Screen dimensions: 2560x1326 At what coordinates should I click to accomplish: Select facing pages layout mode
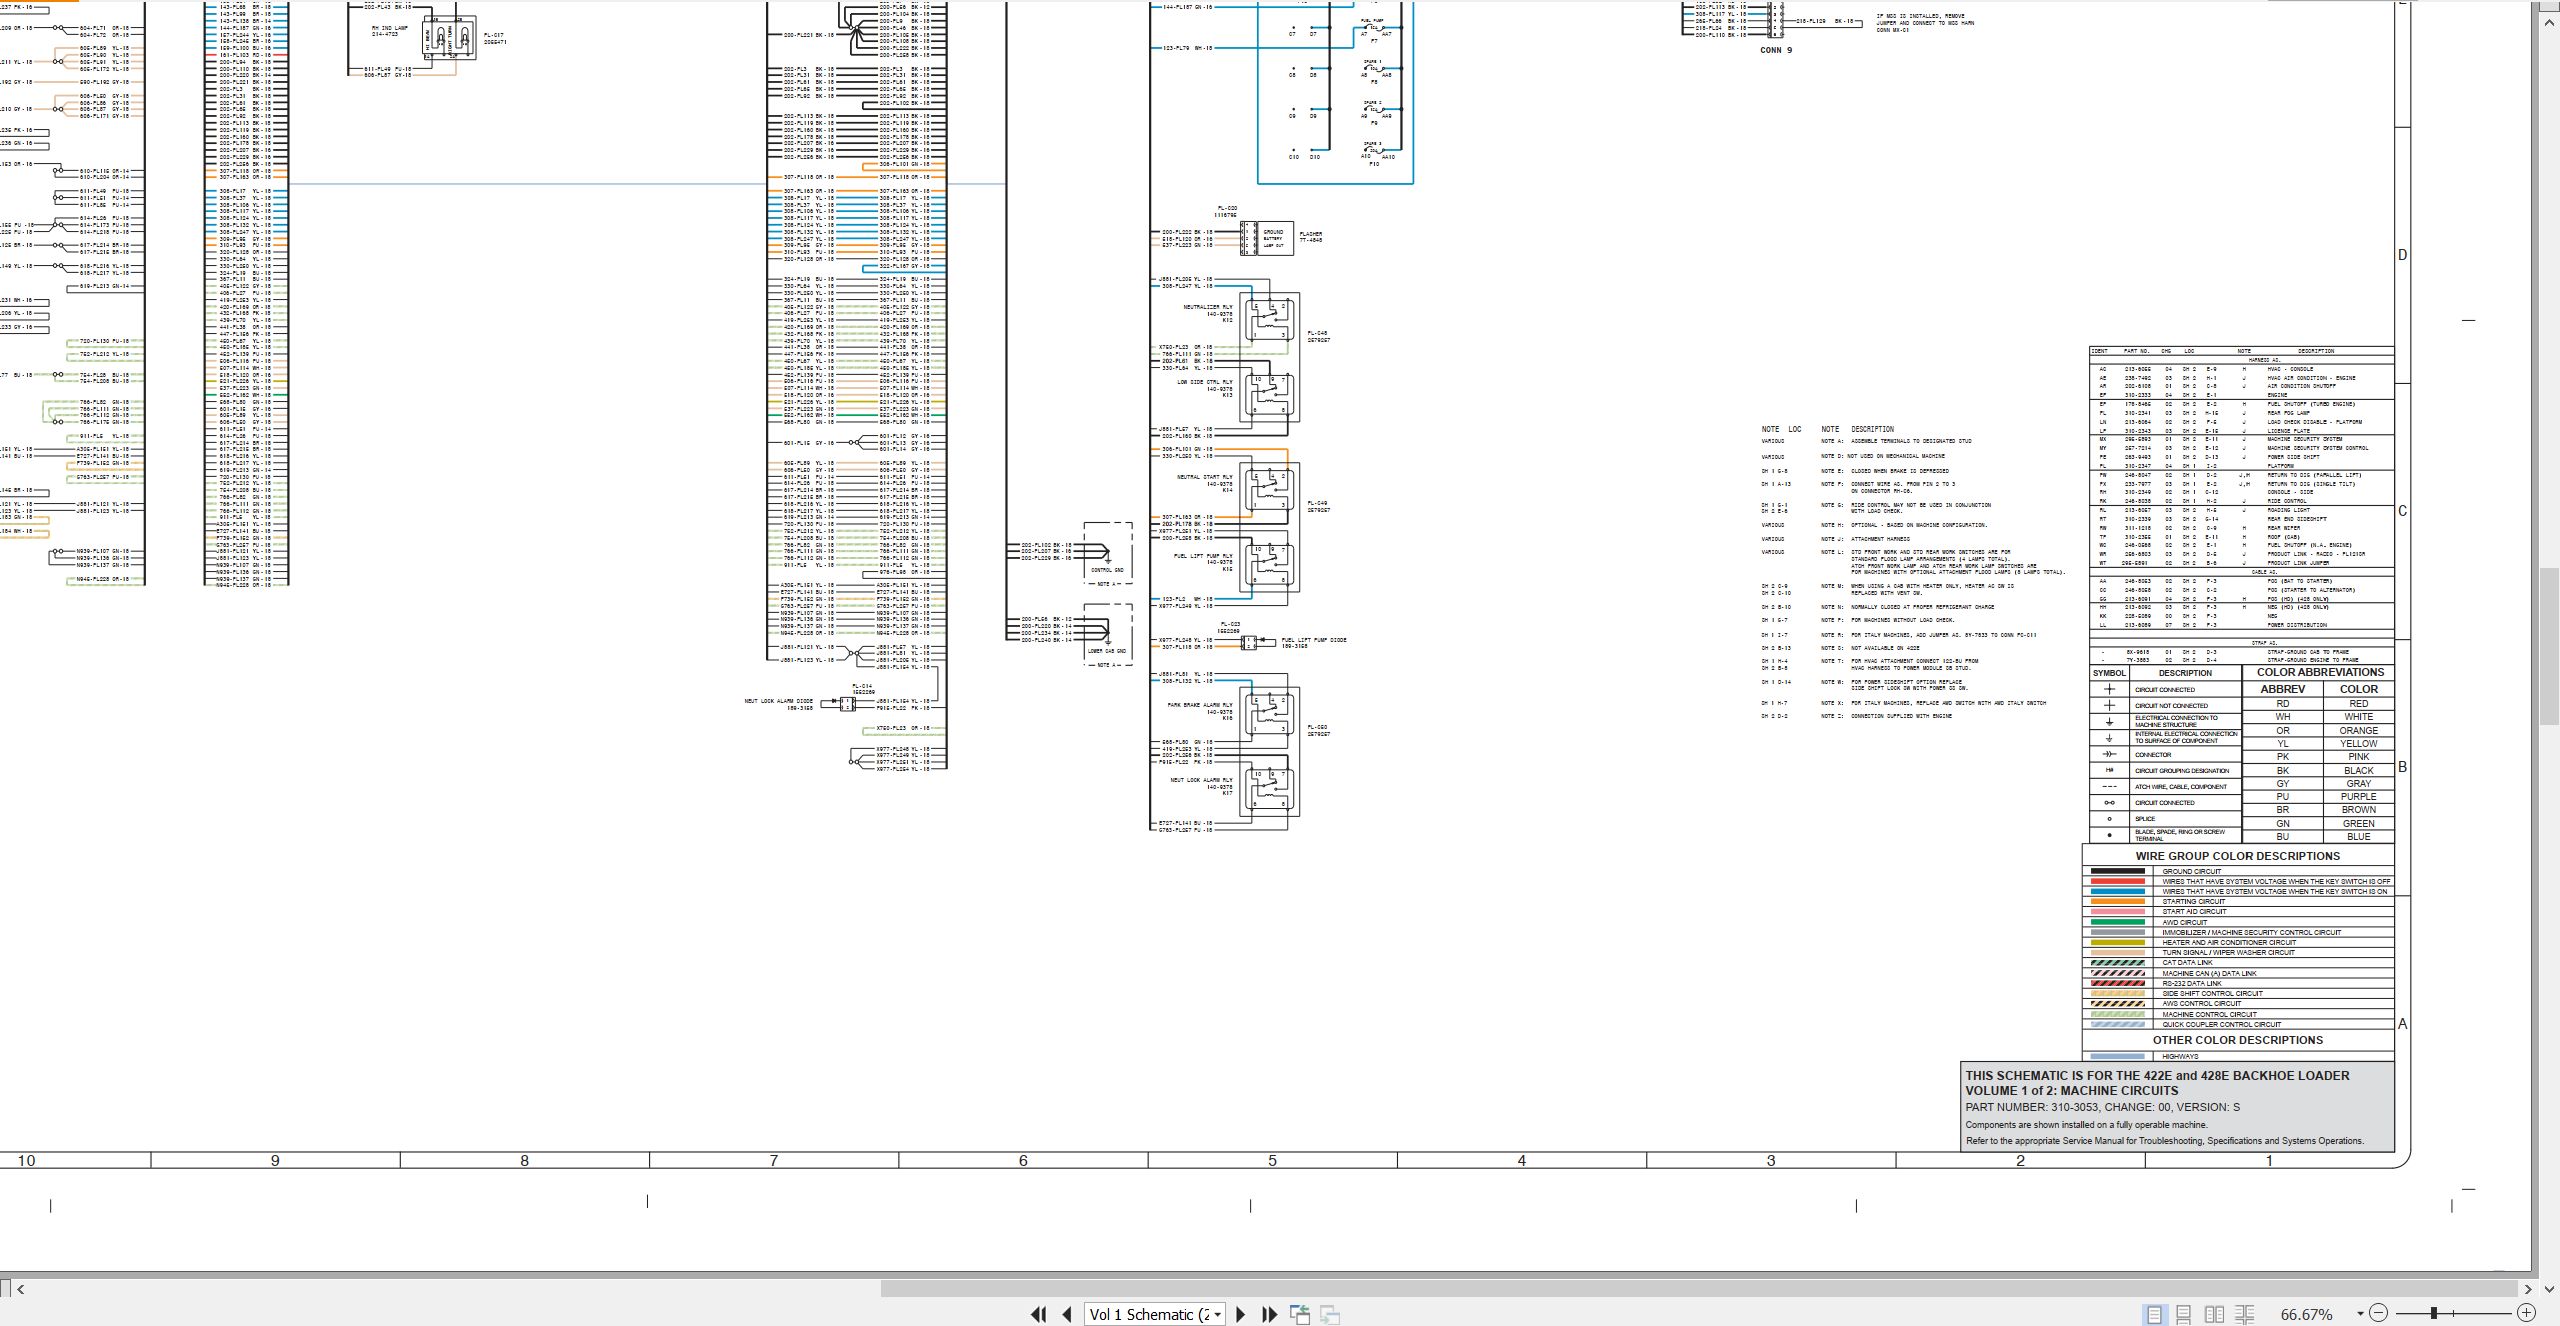point(2215,1314)
